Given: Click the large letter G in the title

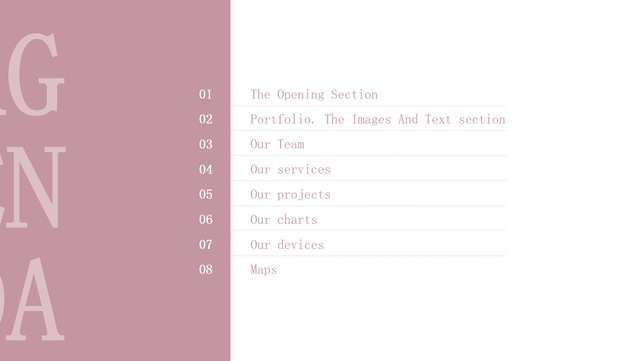Looking at the screenshot, I should (x=36, y=75).
